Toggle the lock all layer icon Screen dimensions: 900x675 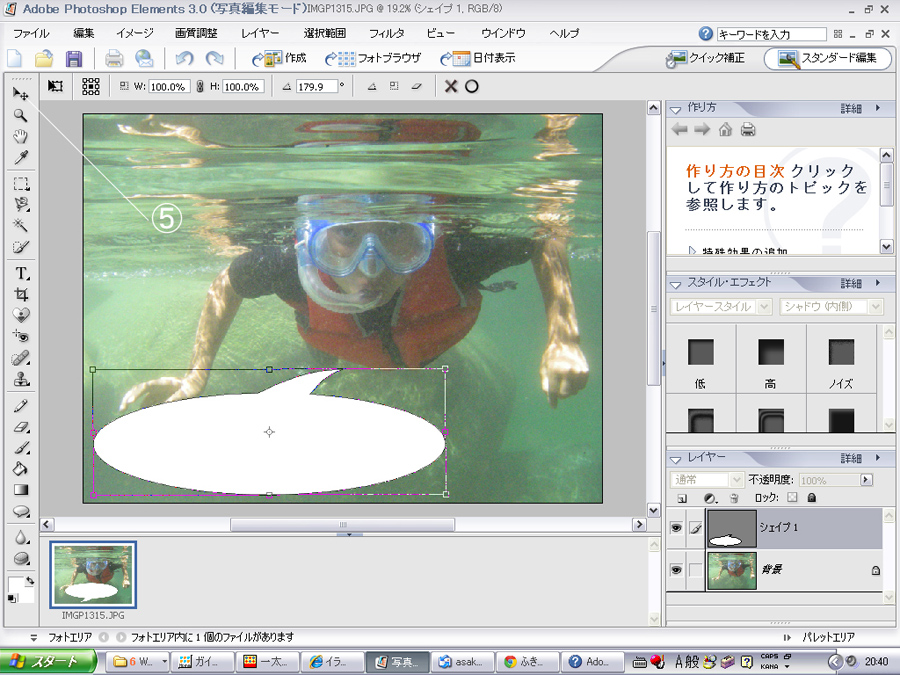coord(811,497)
